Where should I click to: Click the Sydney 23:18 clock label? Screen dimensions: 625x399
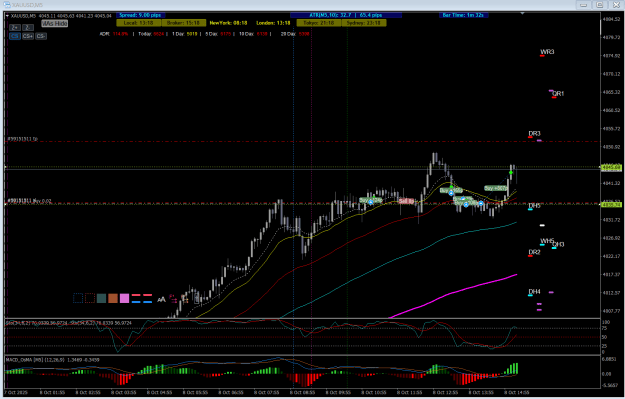[364, 23]
